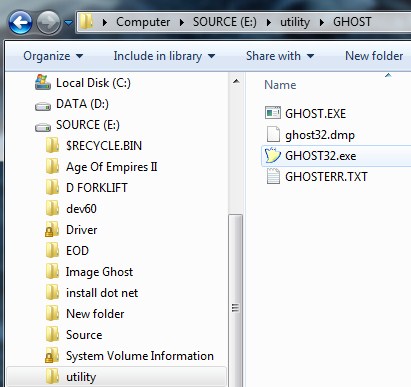Click the utility folder icon
Screen dimensions: 411x387
[52, 376]
